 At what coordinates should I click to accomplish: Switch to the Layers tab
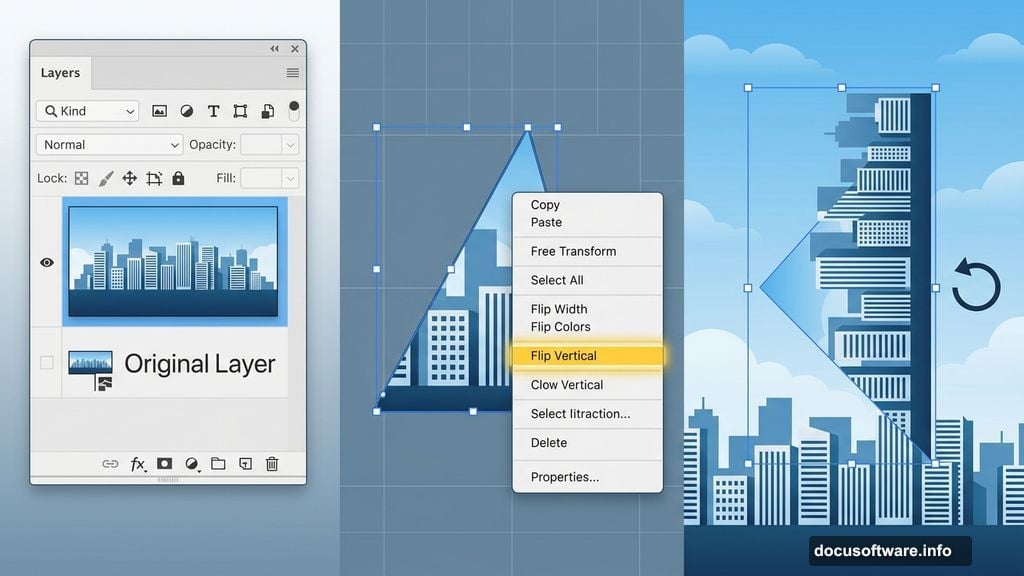60,73
